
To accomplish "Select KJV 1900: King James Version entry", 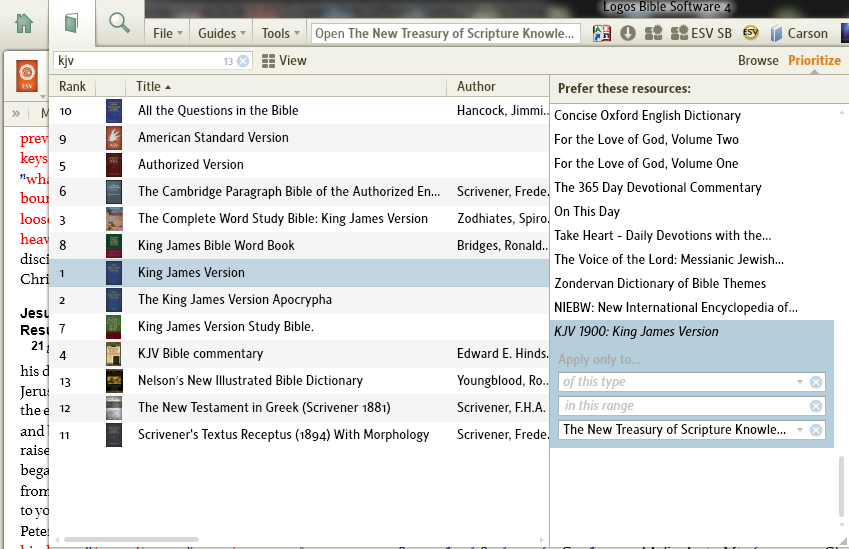I will [x=636, y=331].
